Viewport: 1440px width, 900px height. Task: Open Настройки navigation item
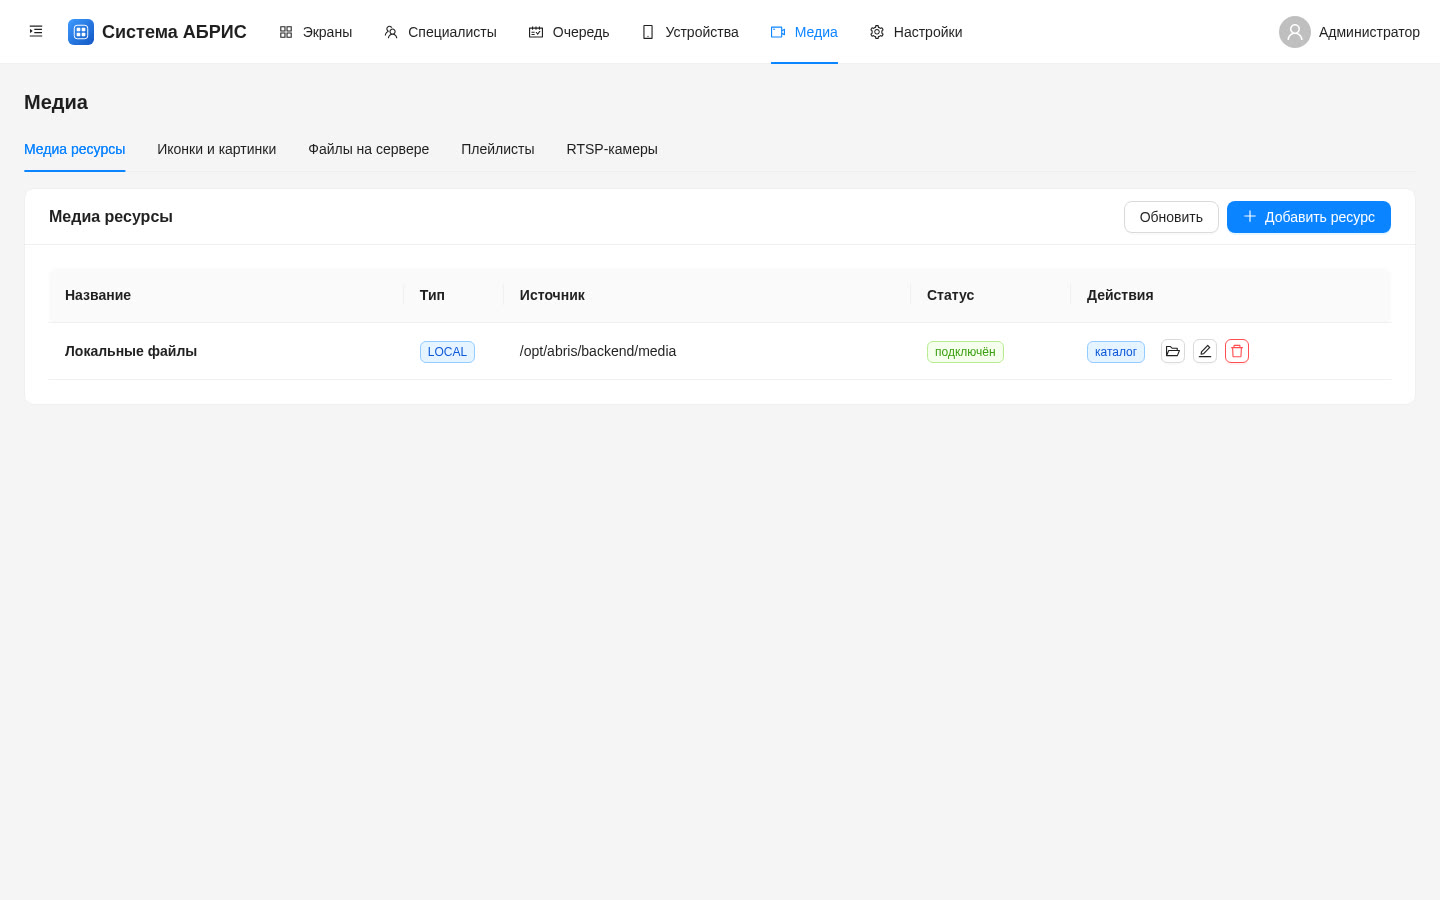point(916,32)
